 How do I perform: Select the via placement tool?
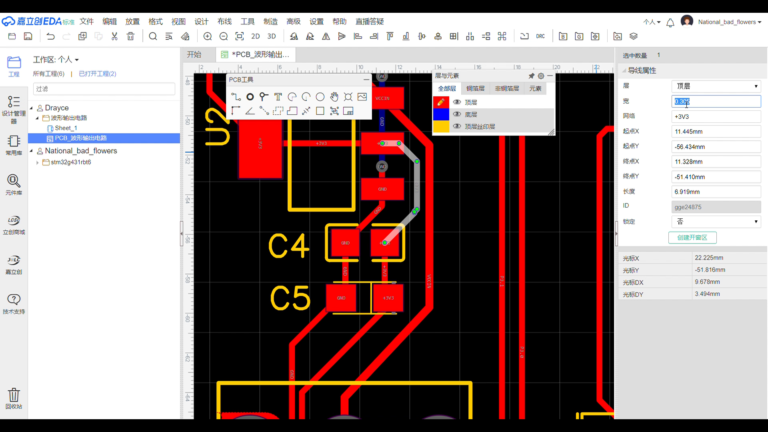(x=250, y=97)
